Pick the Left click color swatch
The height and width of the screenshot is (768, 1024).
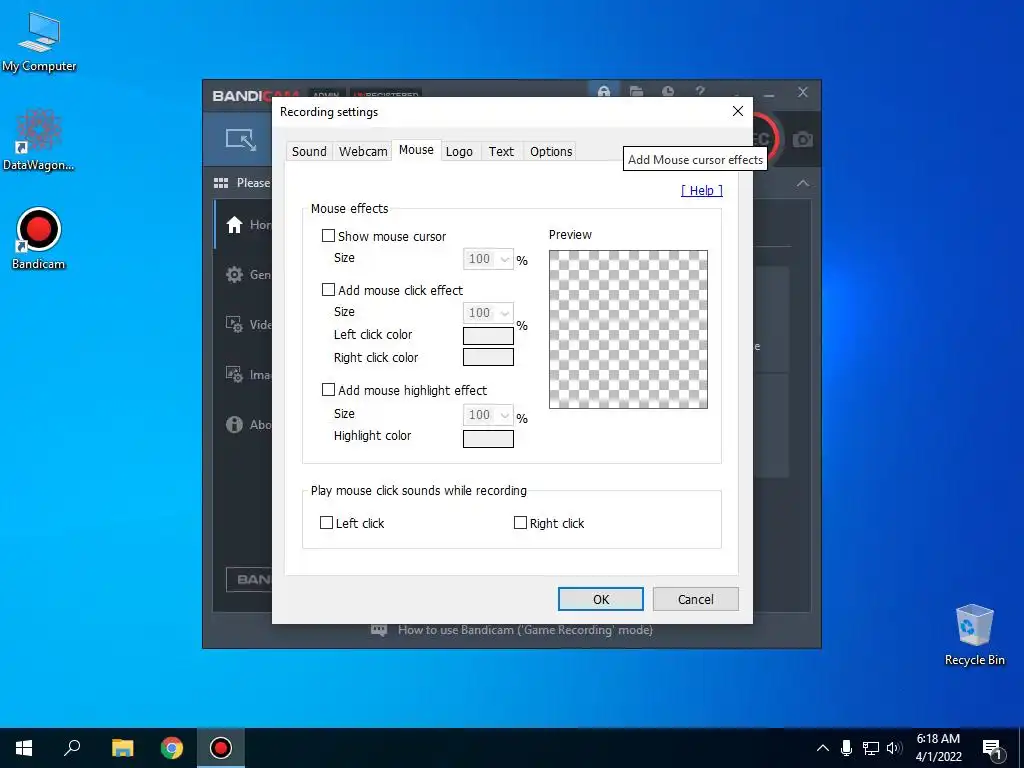488,336
